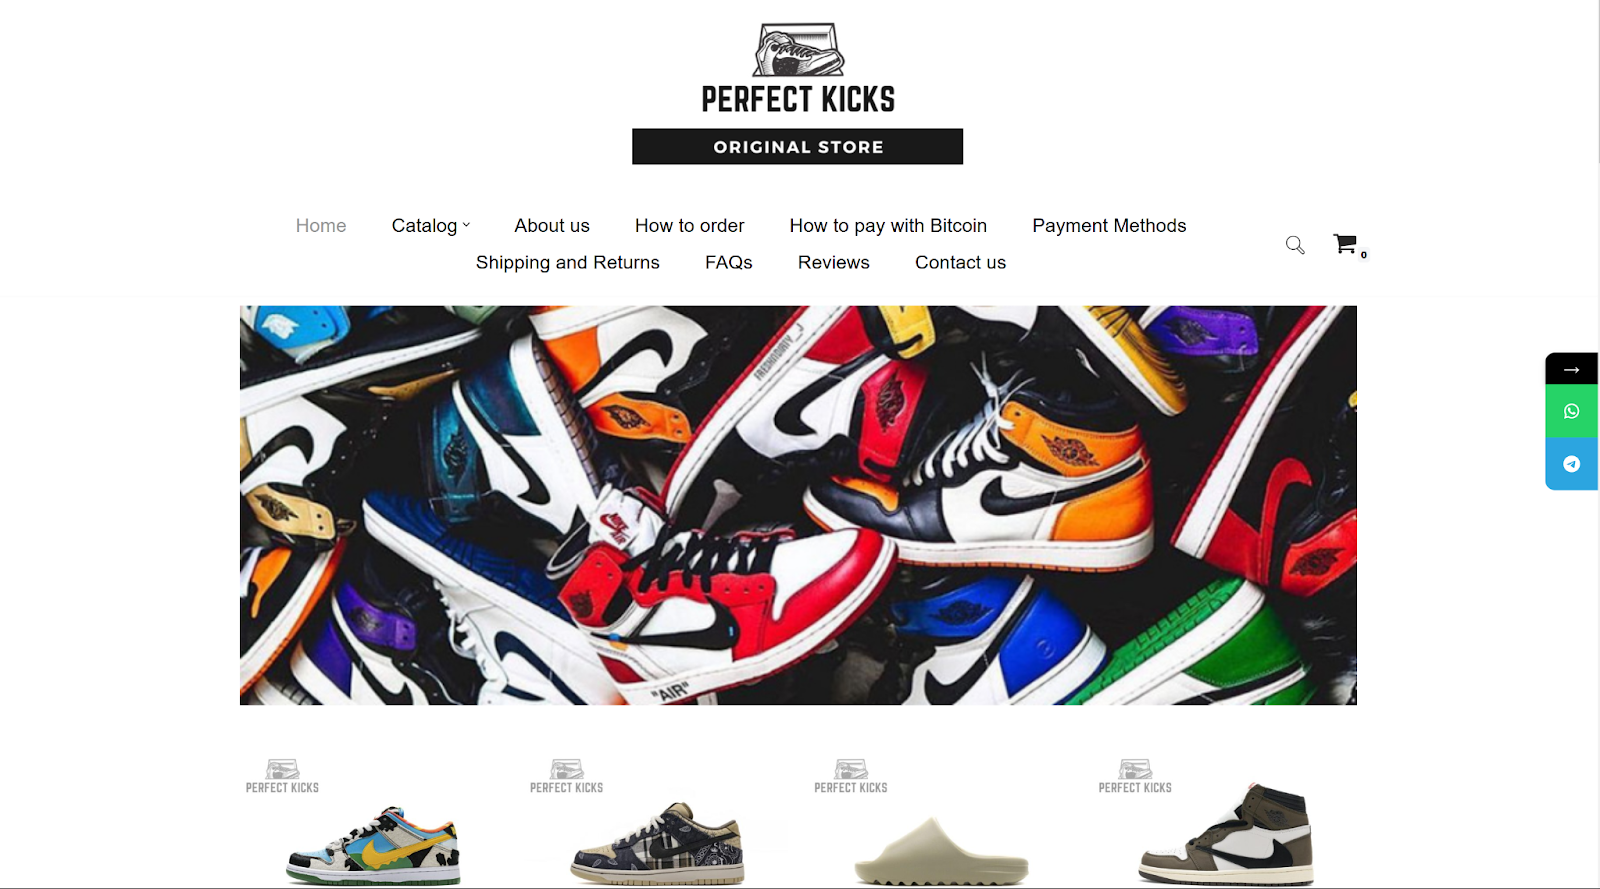Viewport: 1600px width, 889px height.
Task: Click the Perfect Kicks sneaker logo
Action: (x=798, y=68)
